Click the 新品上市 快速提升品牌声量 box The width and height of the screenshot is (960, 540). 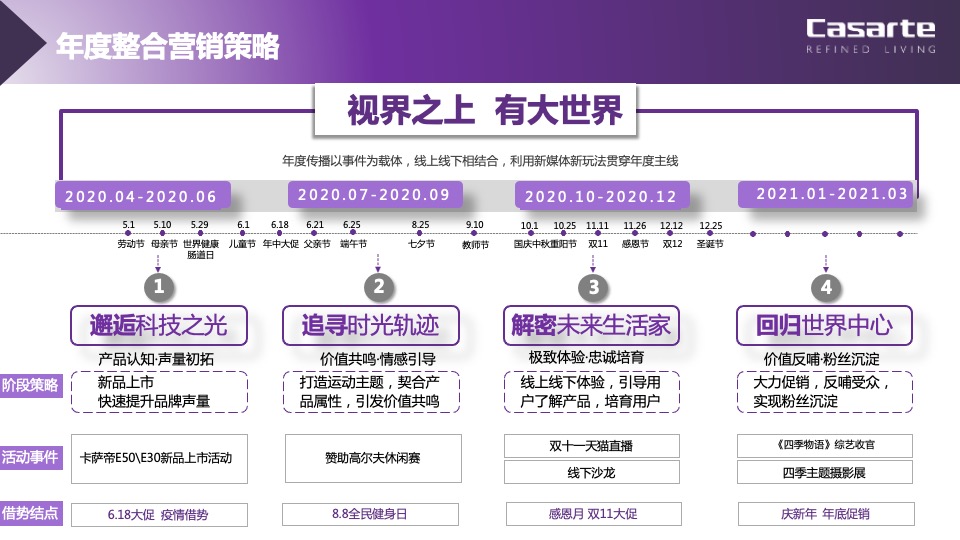point(159,392)
